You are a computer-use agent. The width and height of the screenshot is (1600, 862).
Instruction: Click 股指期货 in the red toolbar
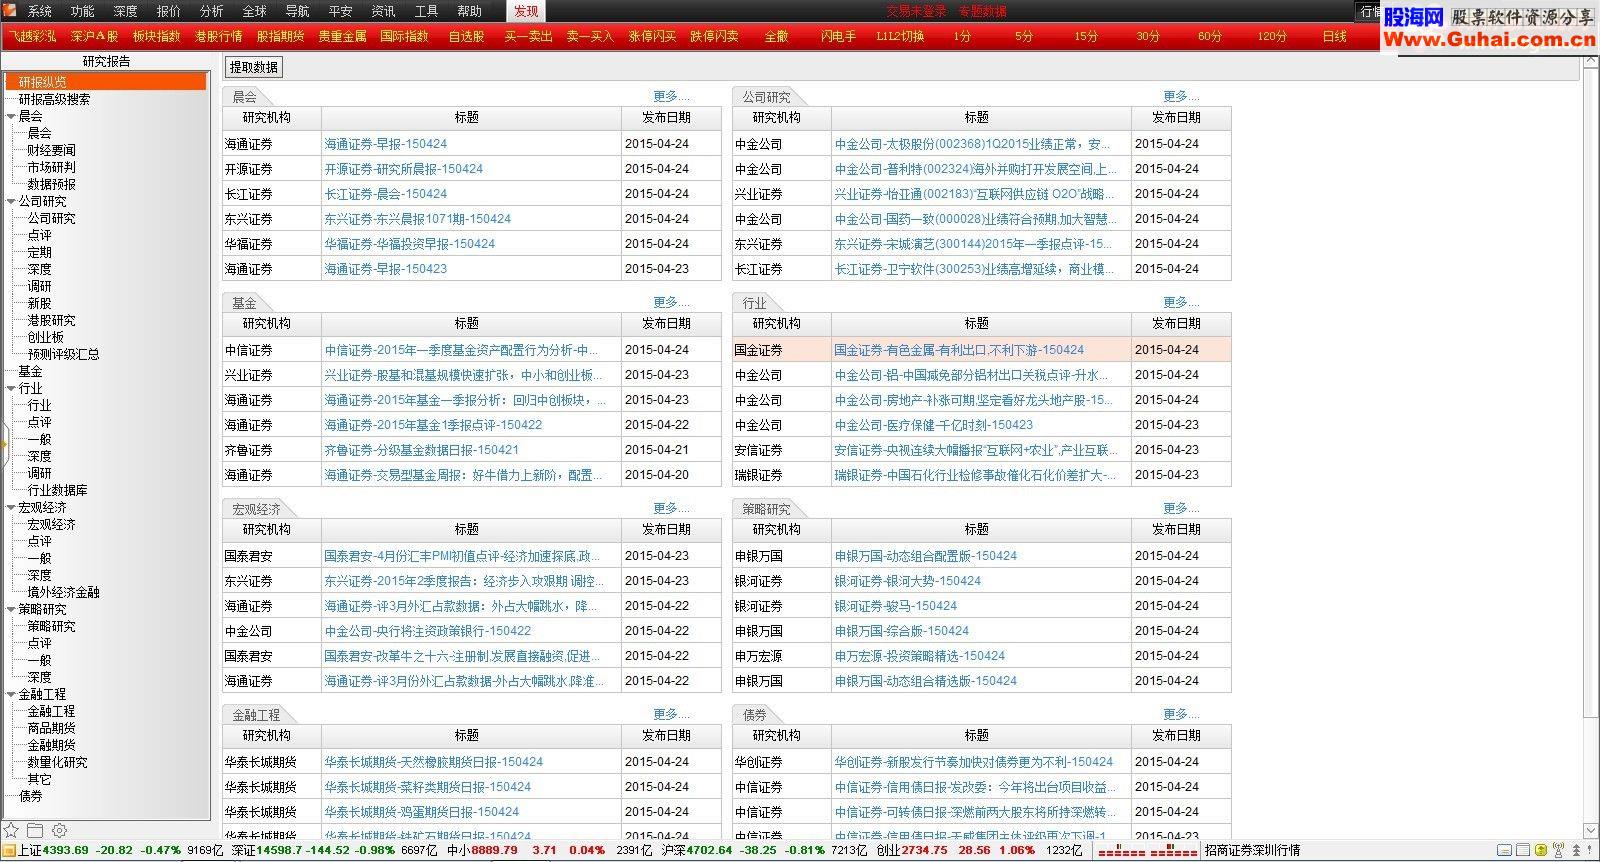pyautogui.click(x=280, y=36)
